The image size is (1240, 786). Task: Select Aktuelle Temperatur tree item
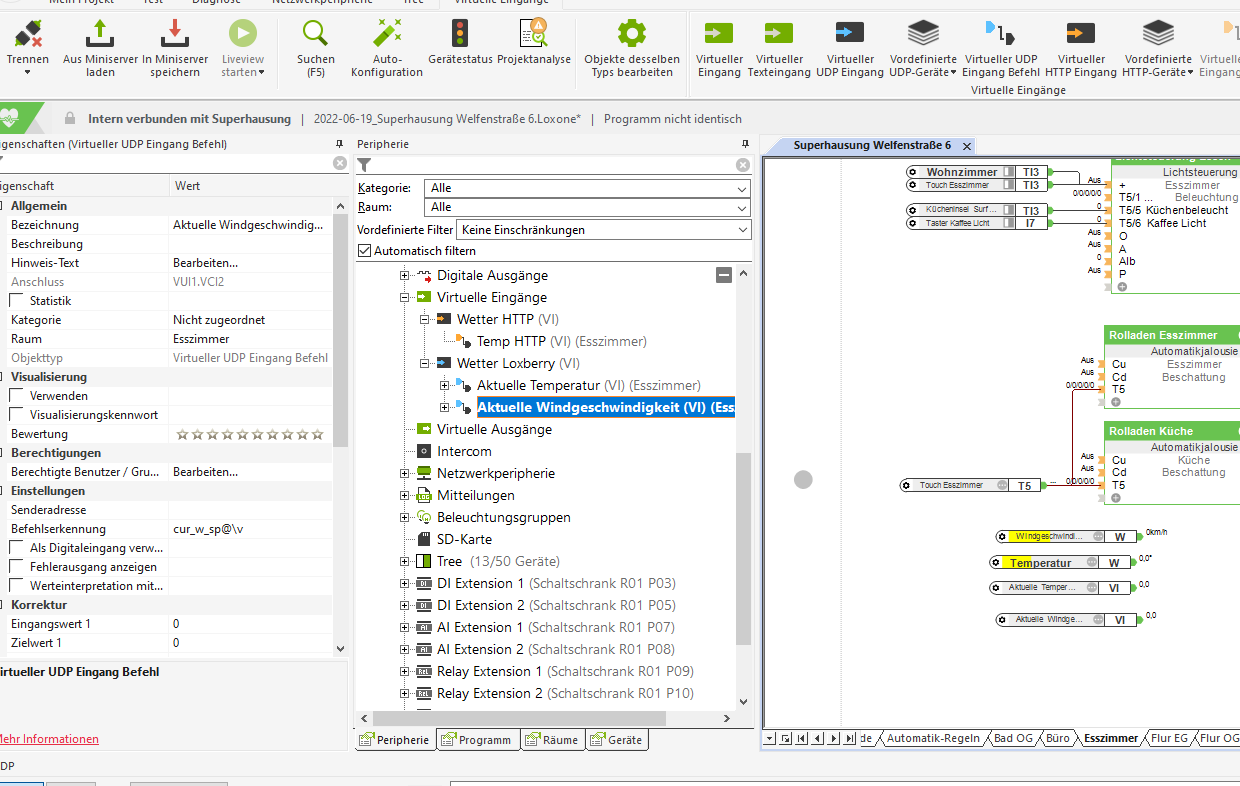538,385
